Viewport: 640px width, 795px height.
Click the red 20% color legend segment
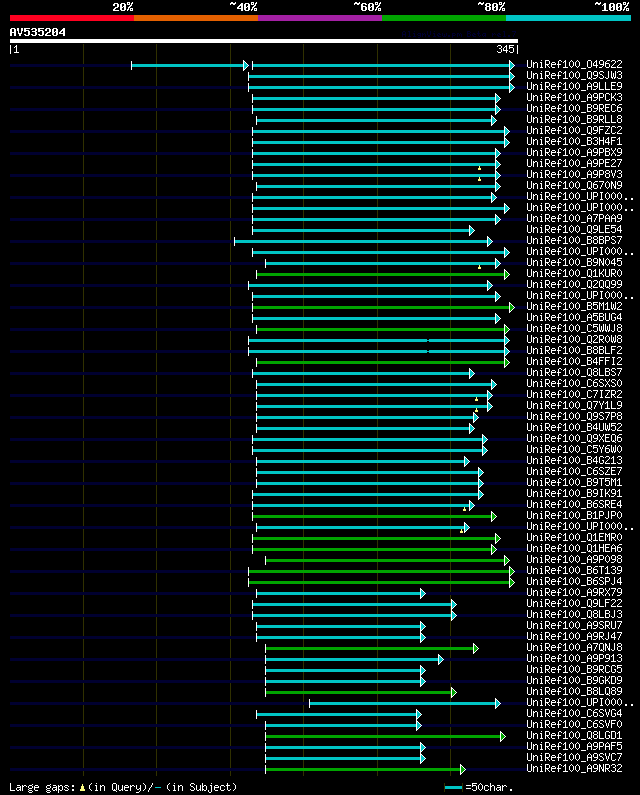(x=72, y=18)
